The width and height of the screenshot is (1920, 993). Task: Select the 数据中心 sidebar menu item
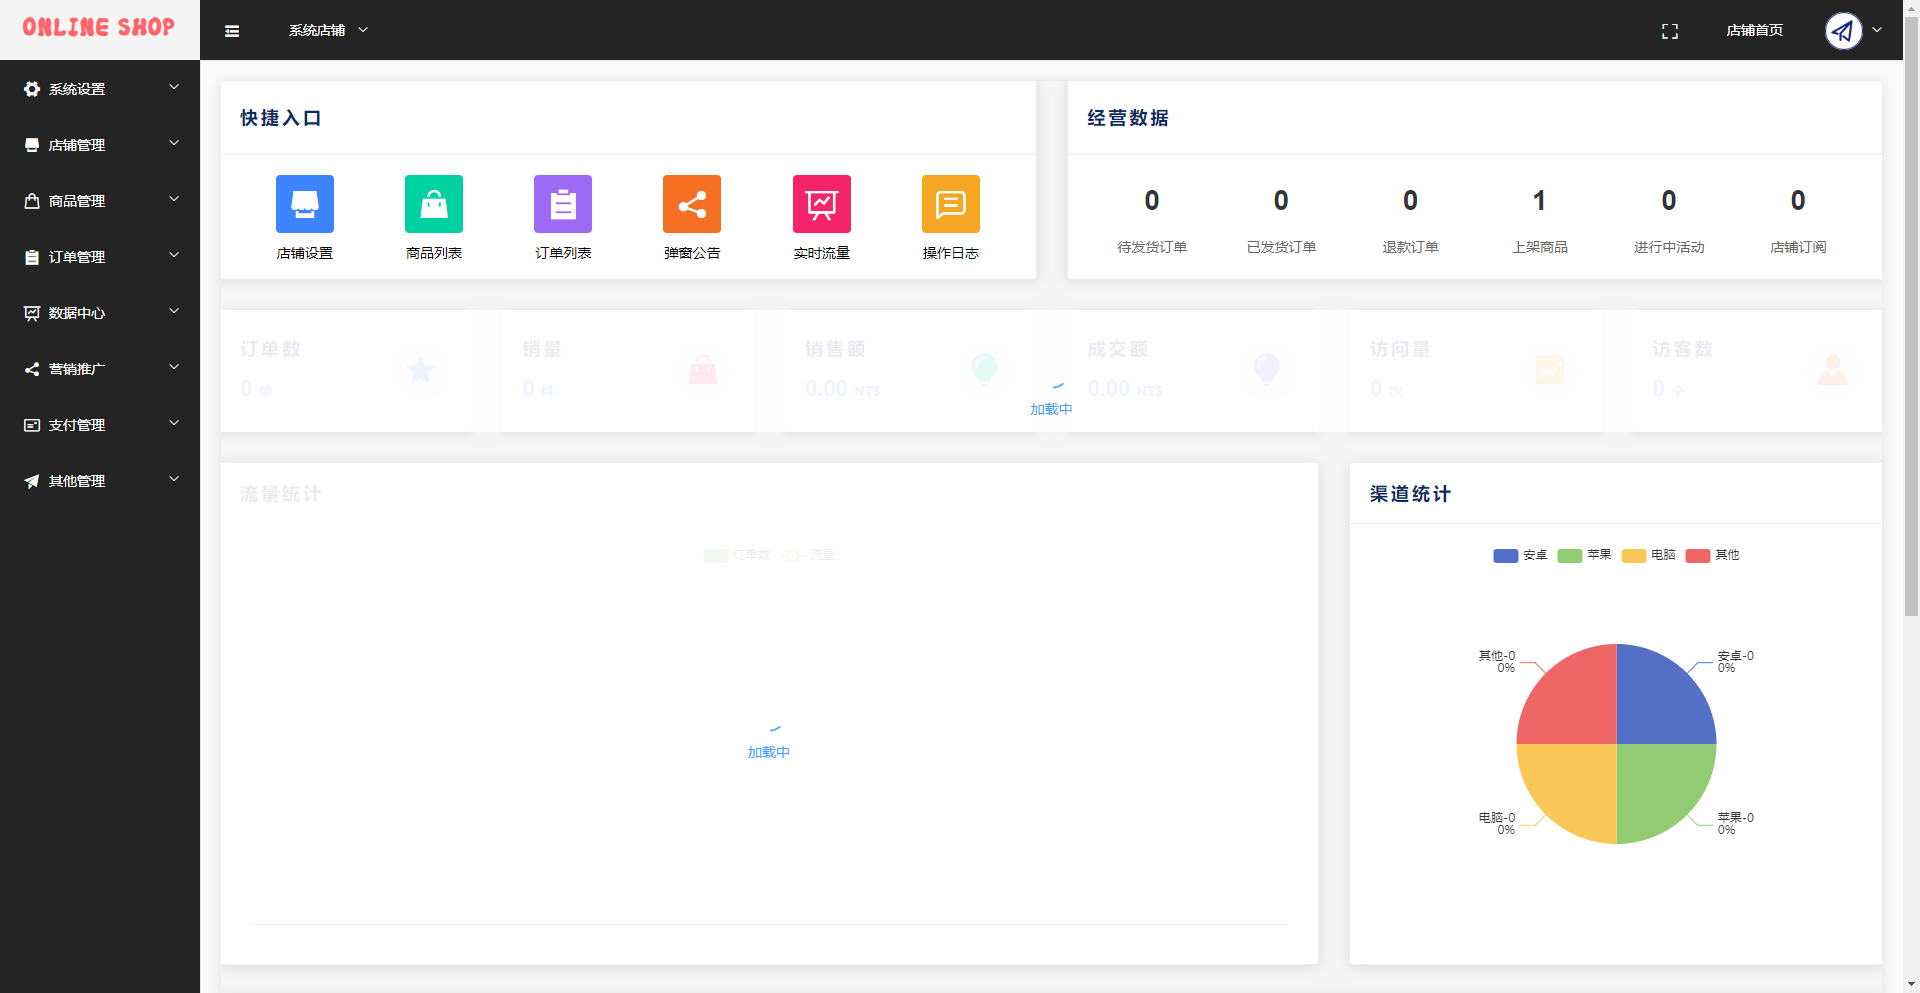coord(100,313)
